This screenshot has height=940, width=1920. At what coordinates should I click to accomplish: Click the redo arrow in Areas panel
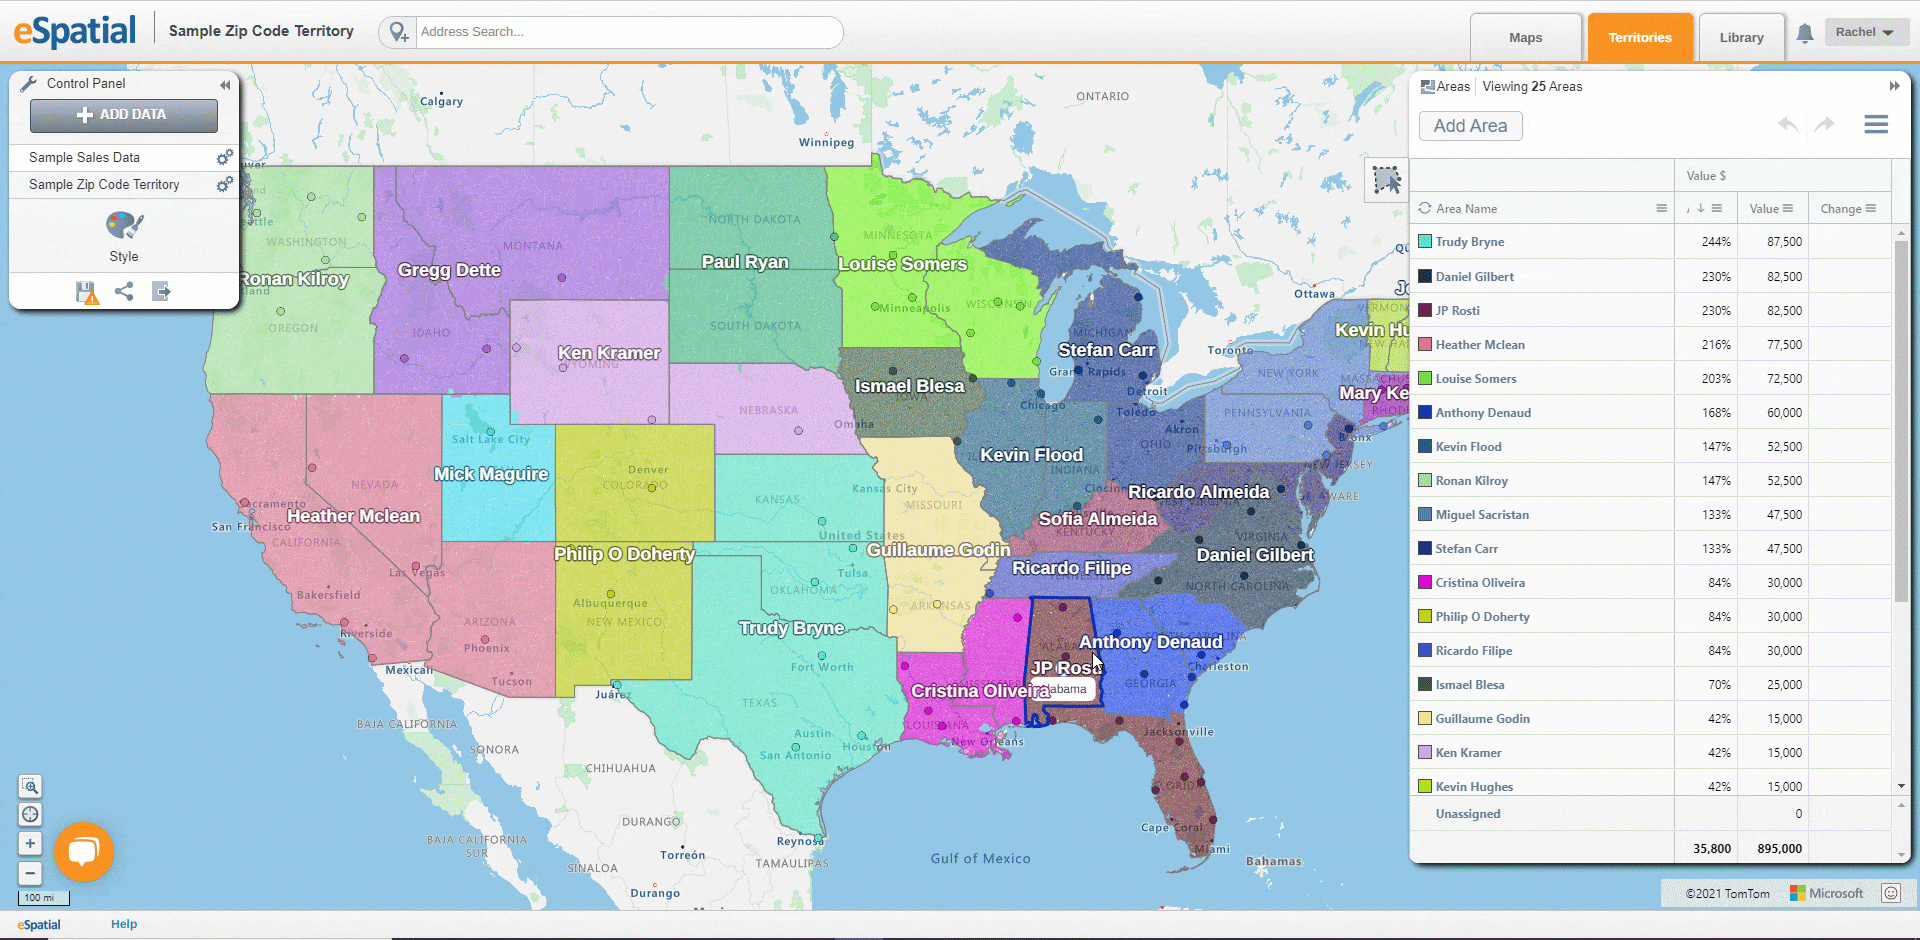click(1825, 124)
